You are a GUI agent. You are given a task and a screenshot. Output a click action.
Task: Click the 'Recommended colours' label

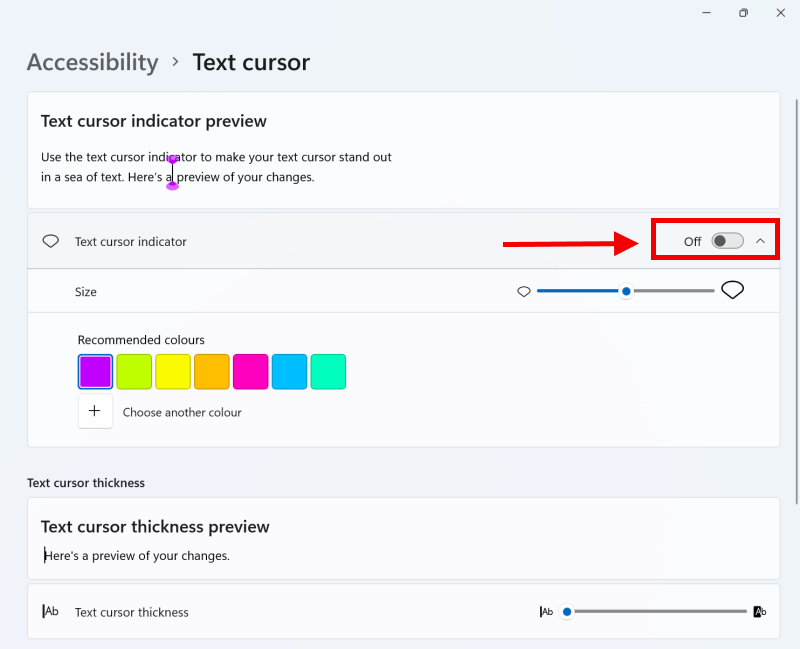(x=141, y=340)
